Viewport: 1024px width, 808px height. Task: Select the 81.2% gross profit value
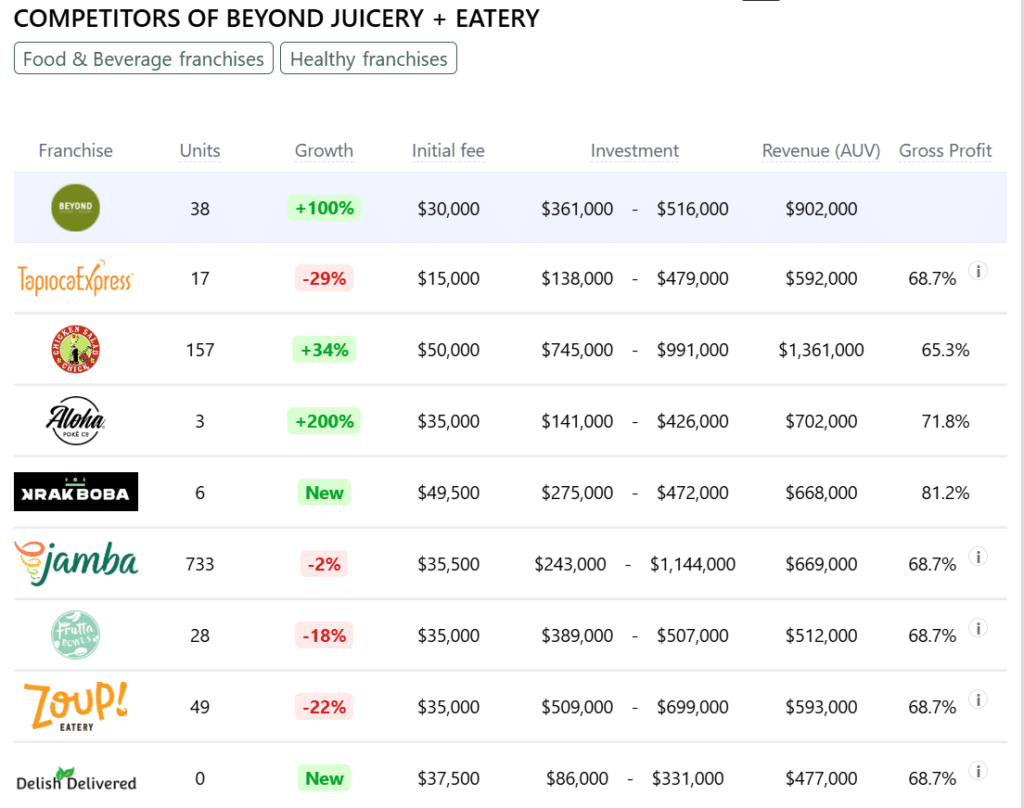pos(945,493)
